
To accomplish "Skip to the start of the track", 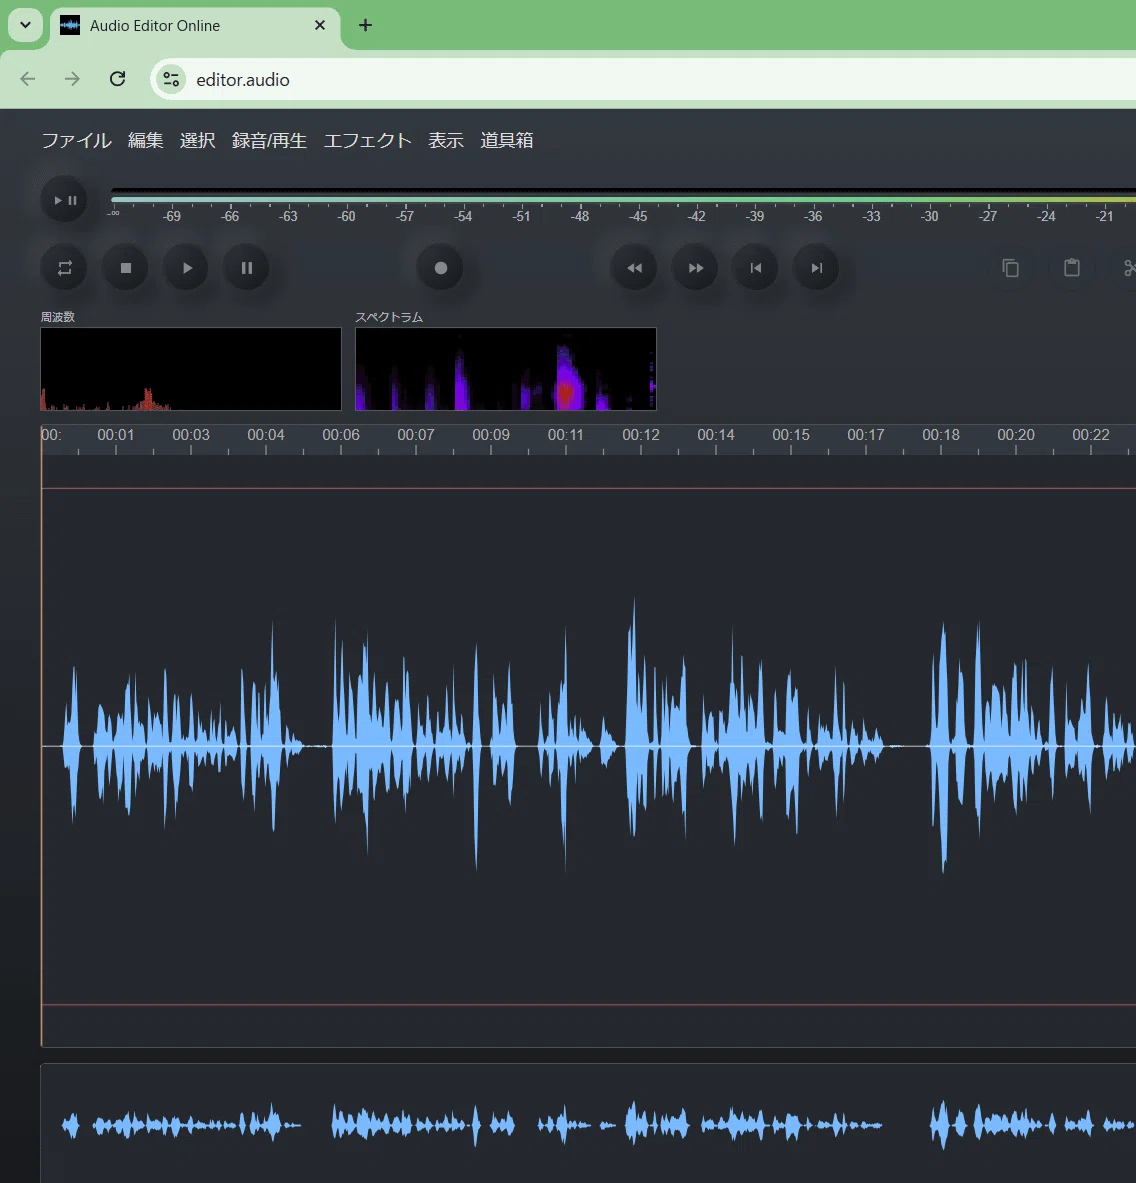I will click(756, 268).
